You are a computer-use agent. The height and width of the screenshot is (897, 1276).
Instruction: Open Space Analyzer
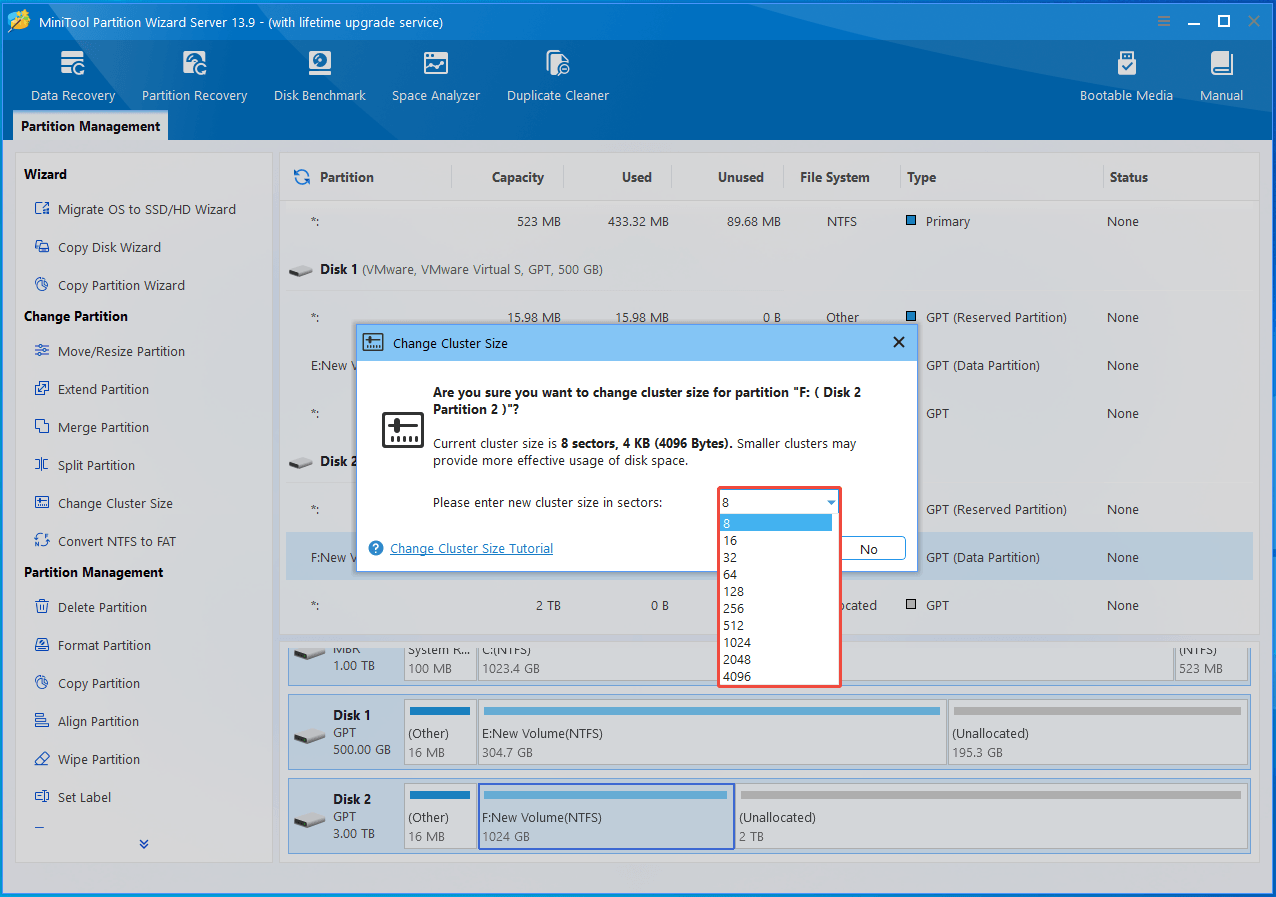436,77
